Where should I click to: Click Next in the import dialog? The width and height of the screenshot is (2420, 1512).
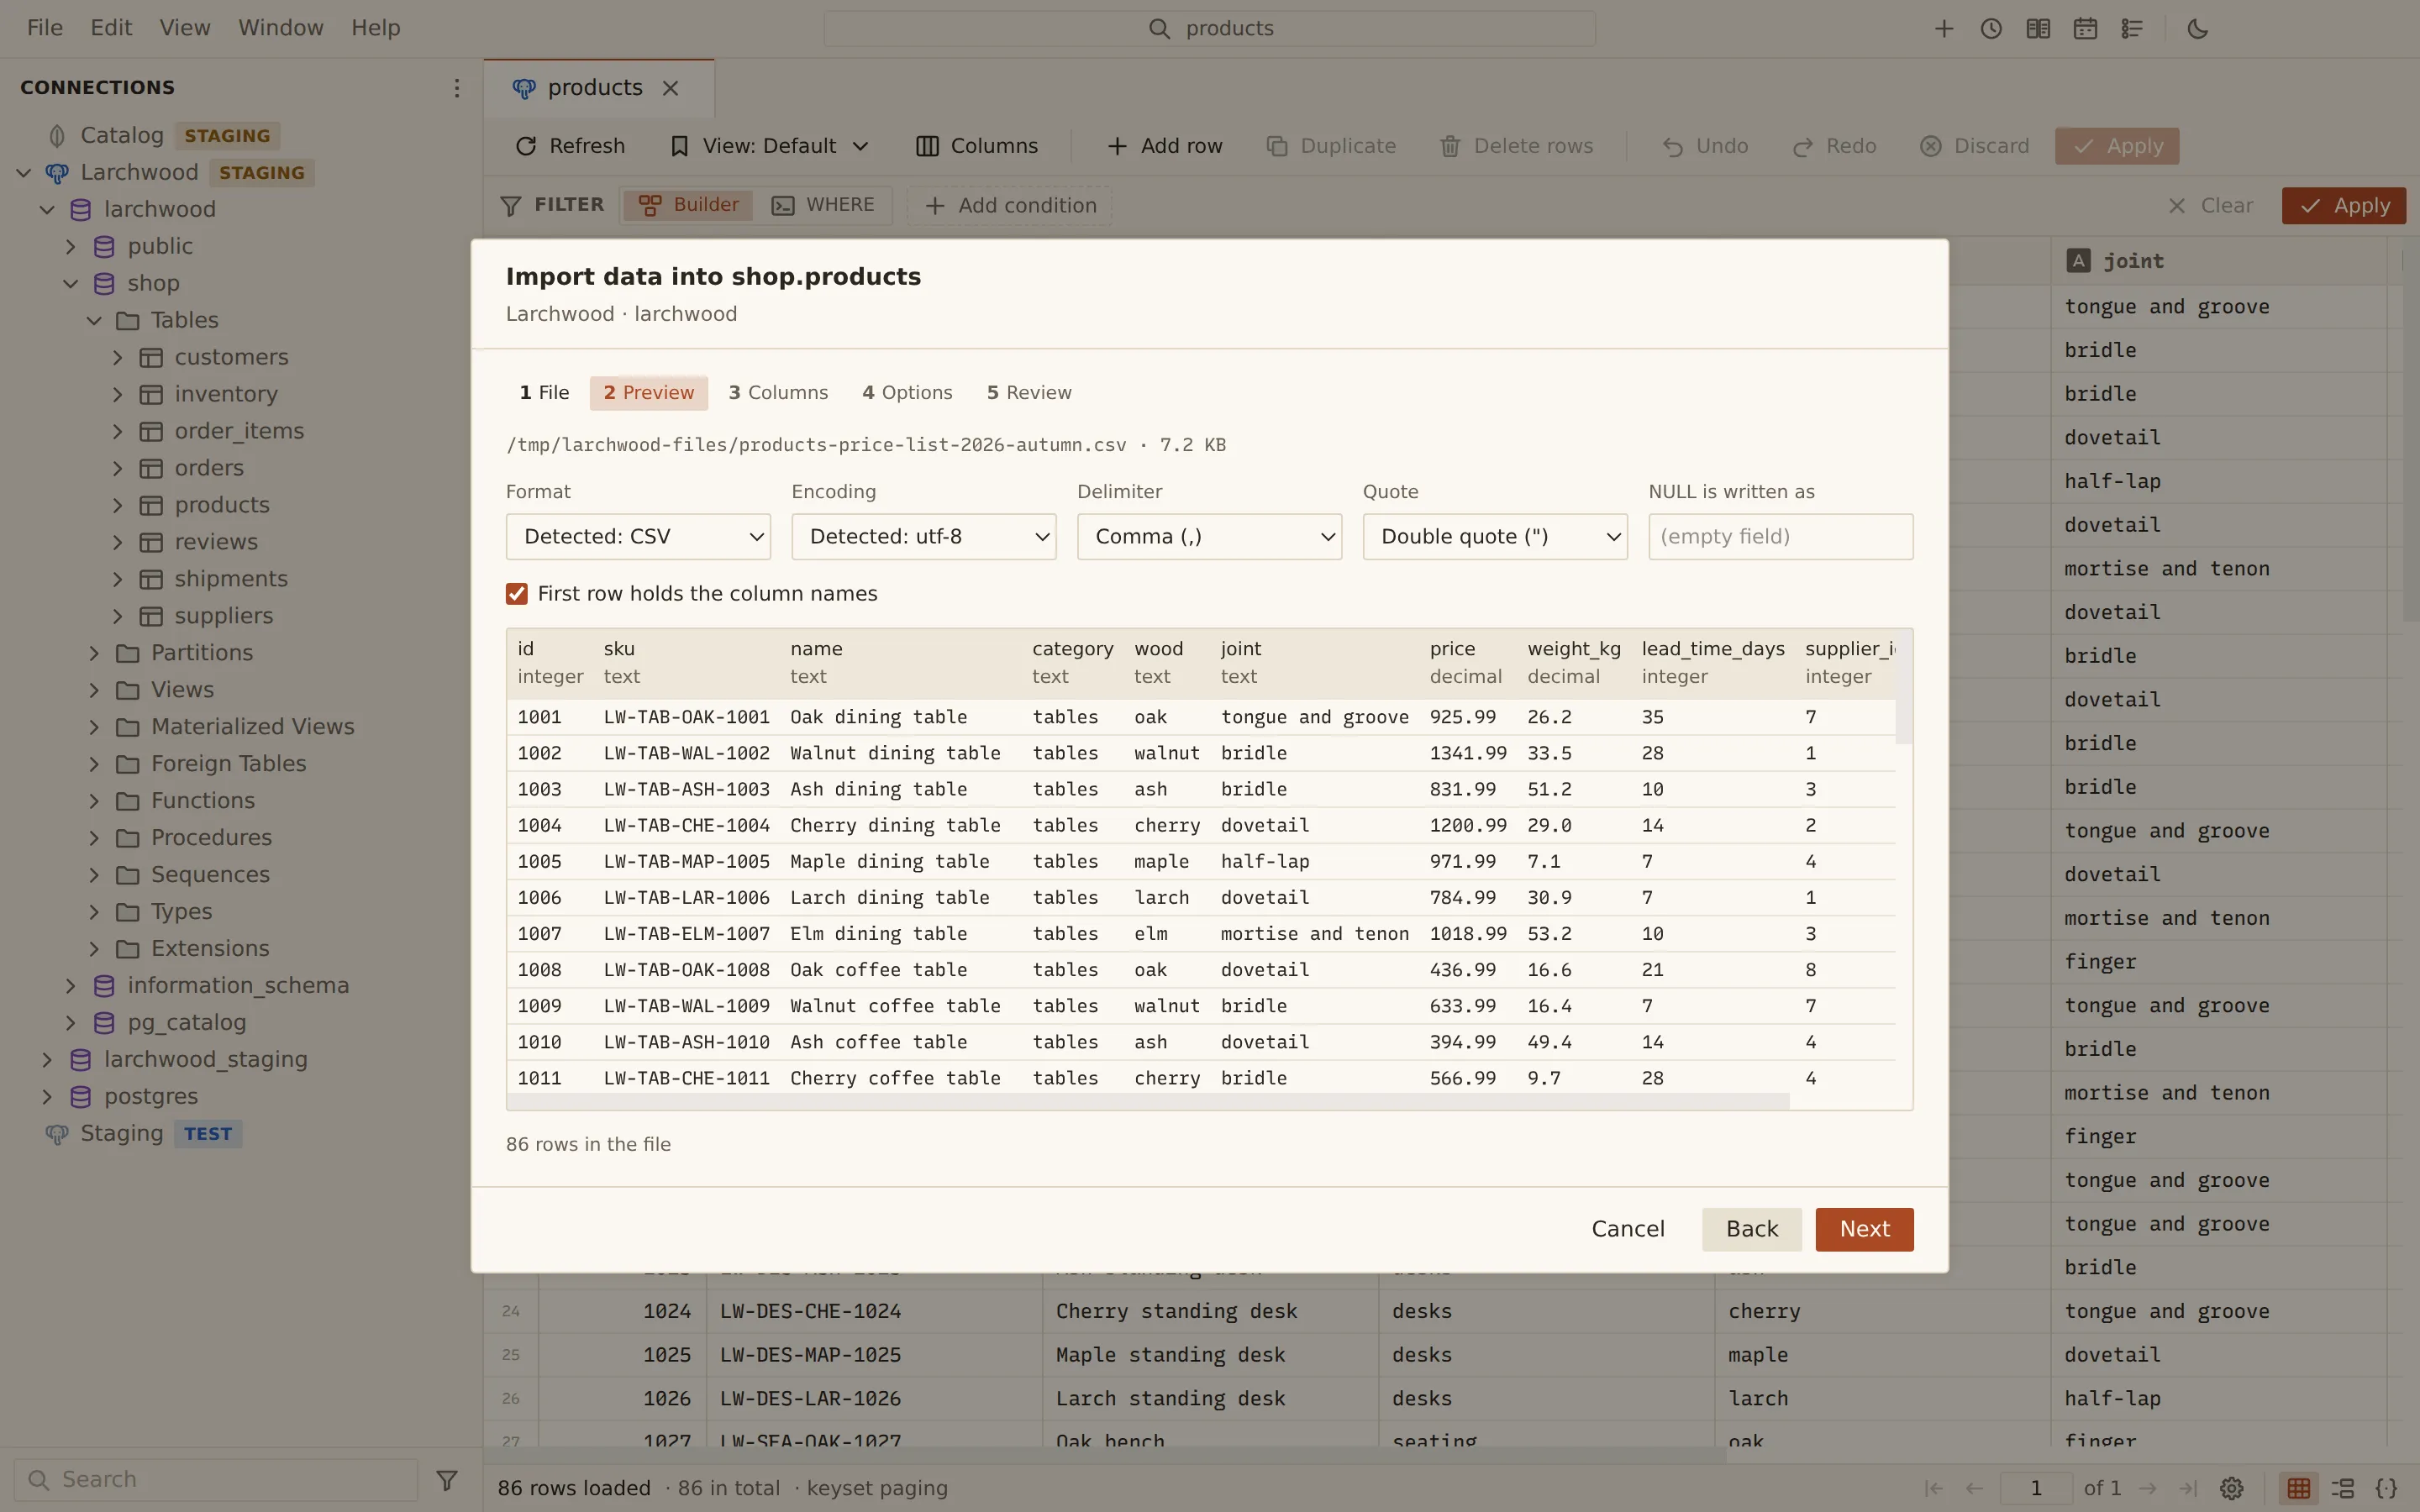click(x=1864, y=1229)
